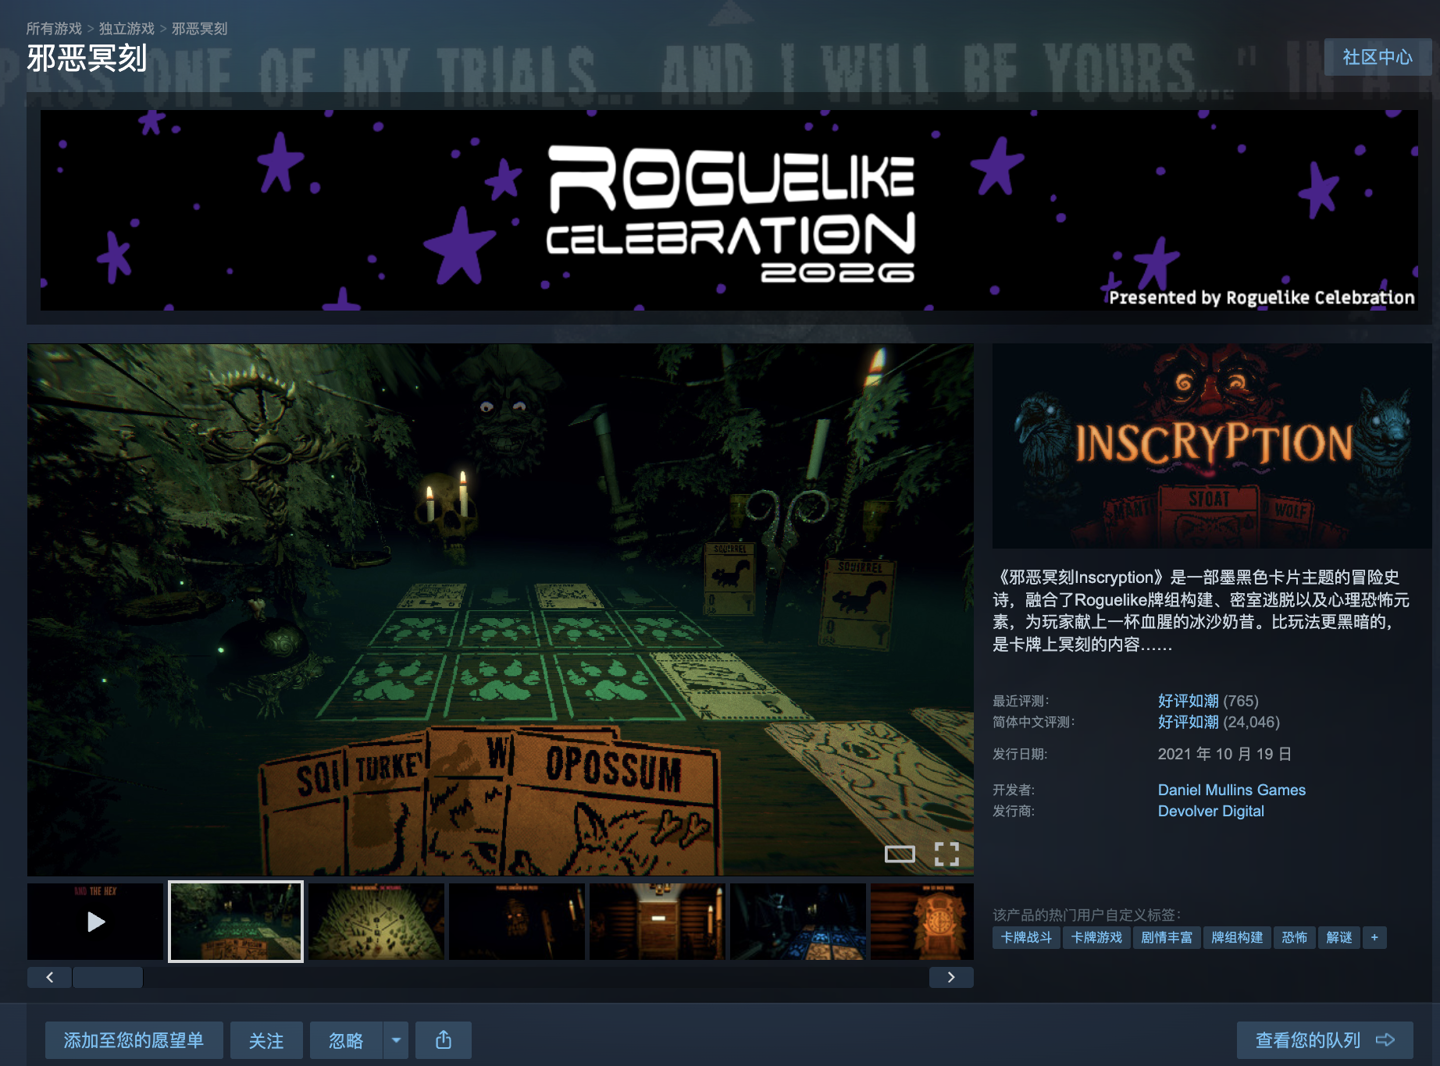The width and height of the screenshot is (1440, 1066).
Task: Select the 解谜 tag
Action: click(1339, 937)
